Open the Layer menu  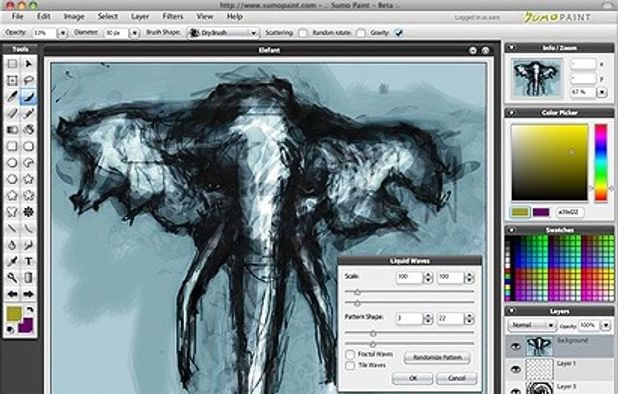(x=140, y=17)
